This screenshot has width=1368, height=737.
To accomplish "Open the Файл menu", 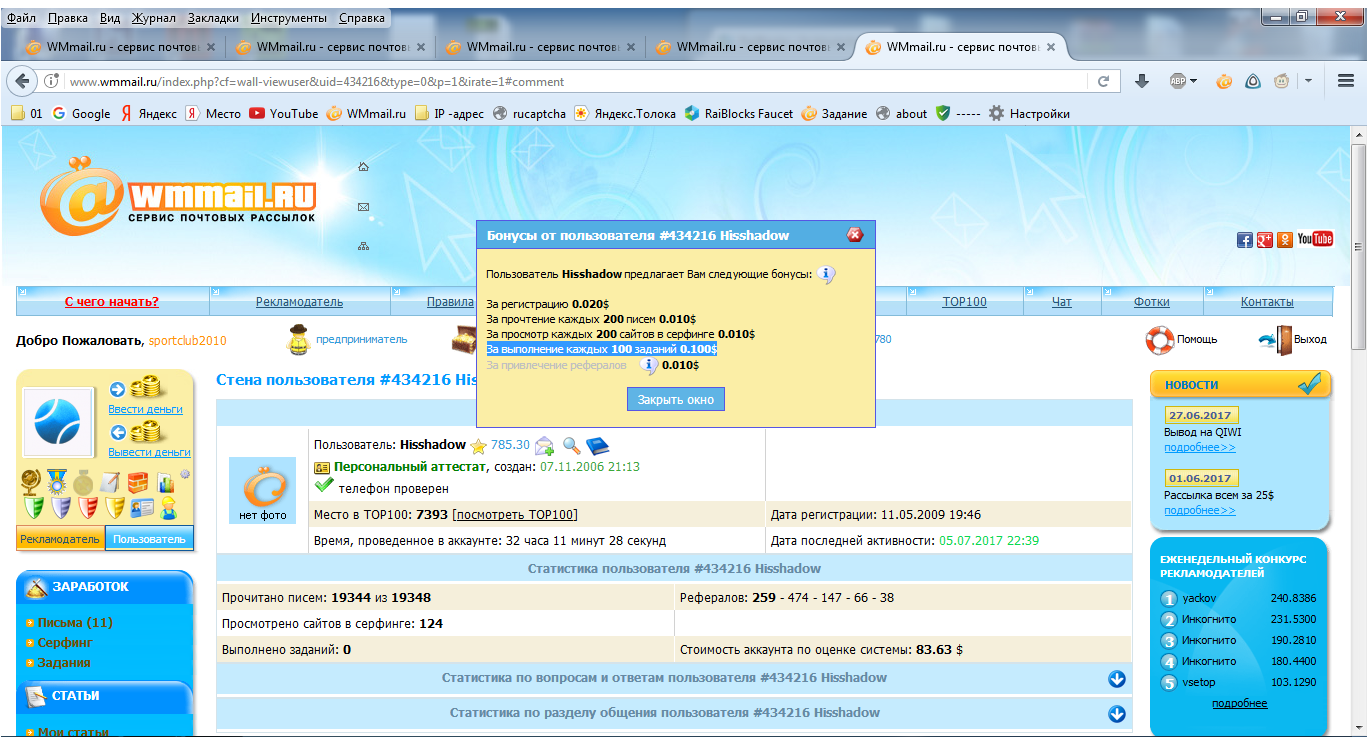I will point(21,18).
